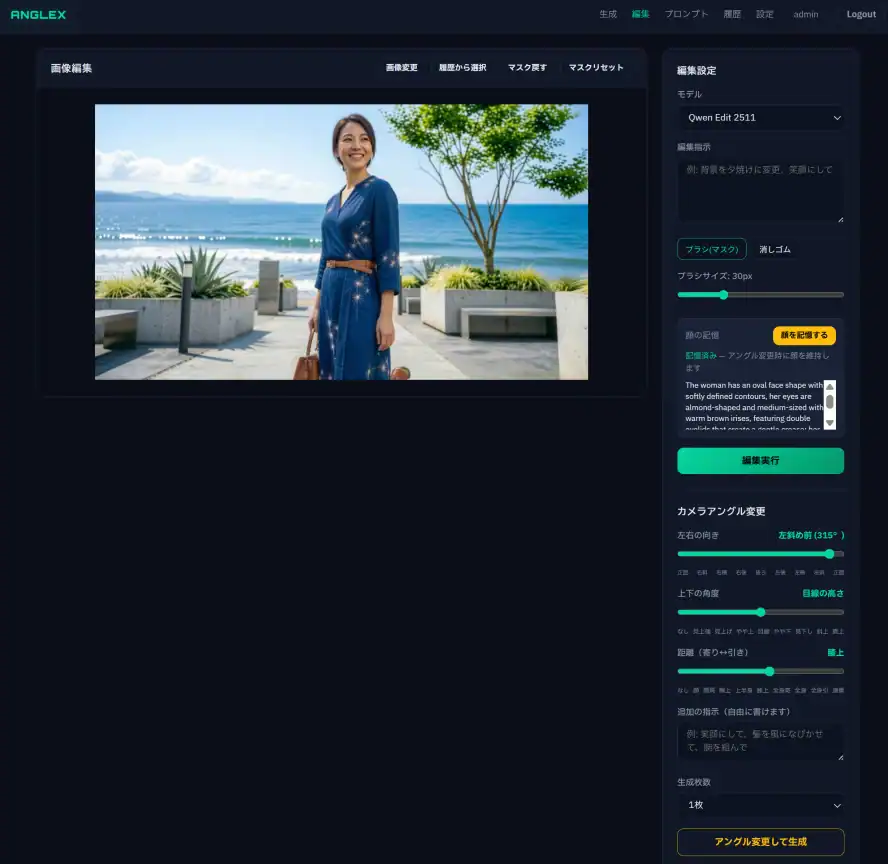This screenshot has height=864, width=888.
Task: Expand the admin account menu
Action: (806, 14)
